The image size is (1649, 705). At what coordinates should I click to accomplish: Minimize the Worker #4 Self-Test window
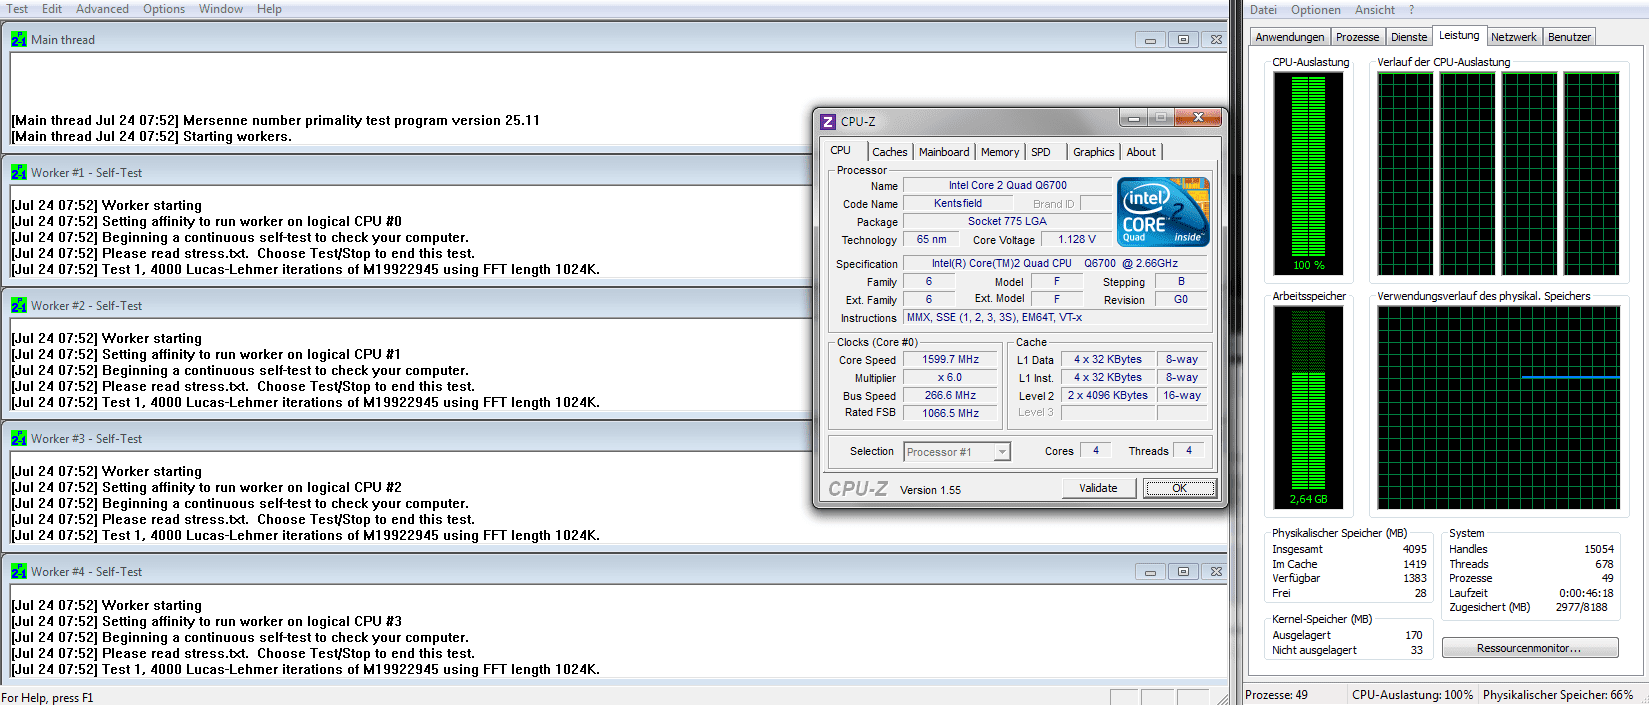[x=1150, y=572]
